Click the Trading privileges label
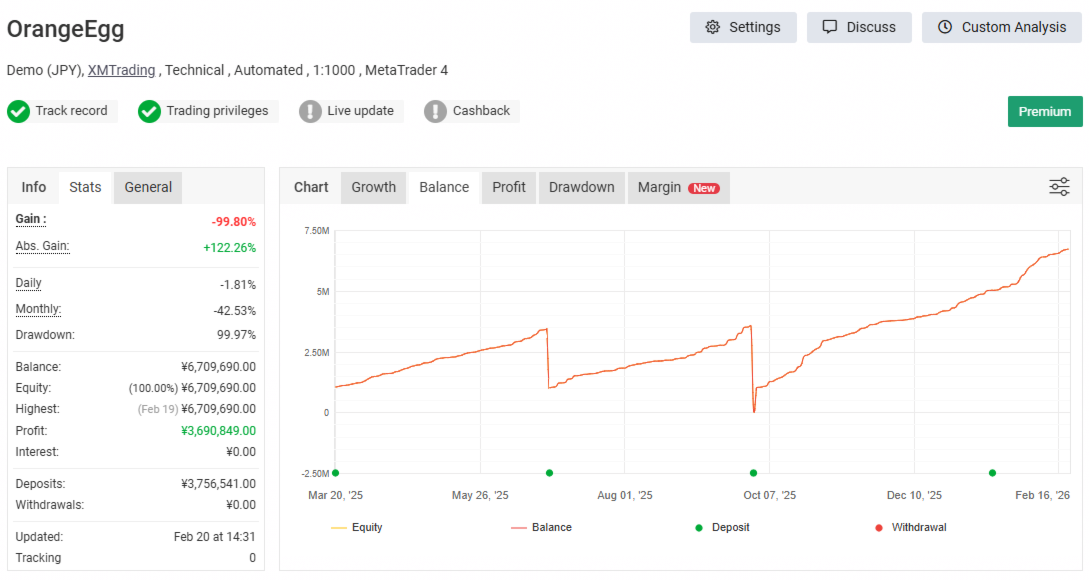Viewport: 1089px width, 580px height. 217,110
